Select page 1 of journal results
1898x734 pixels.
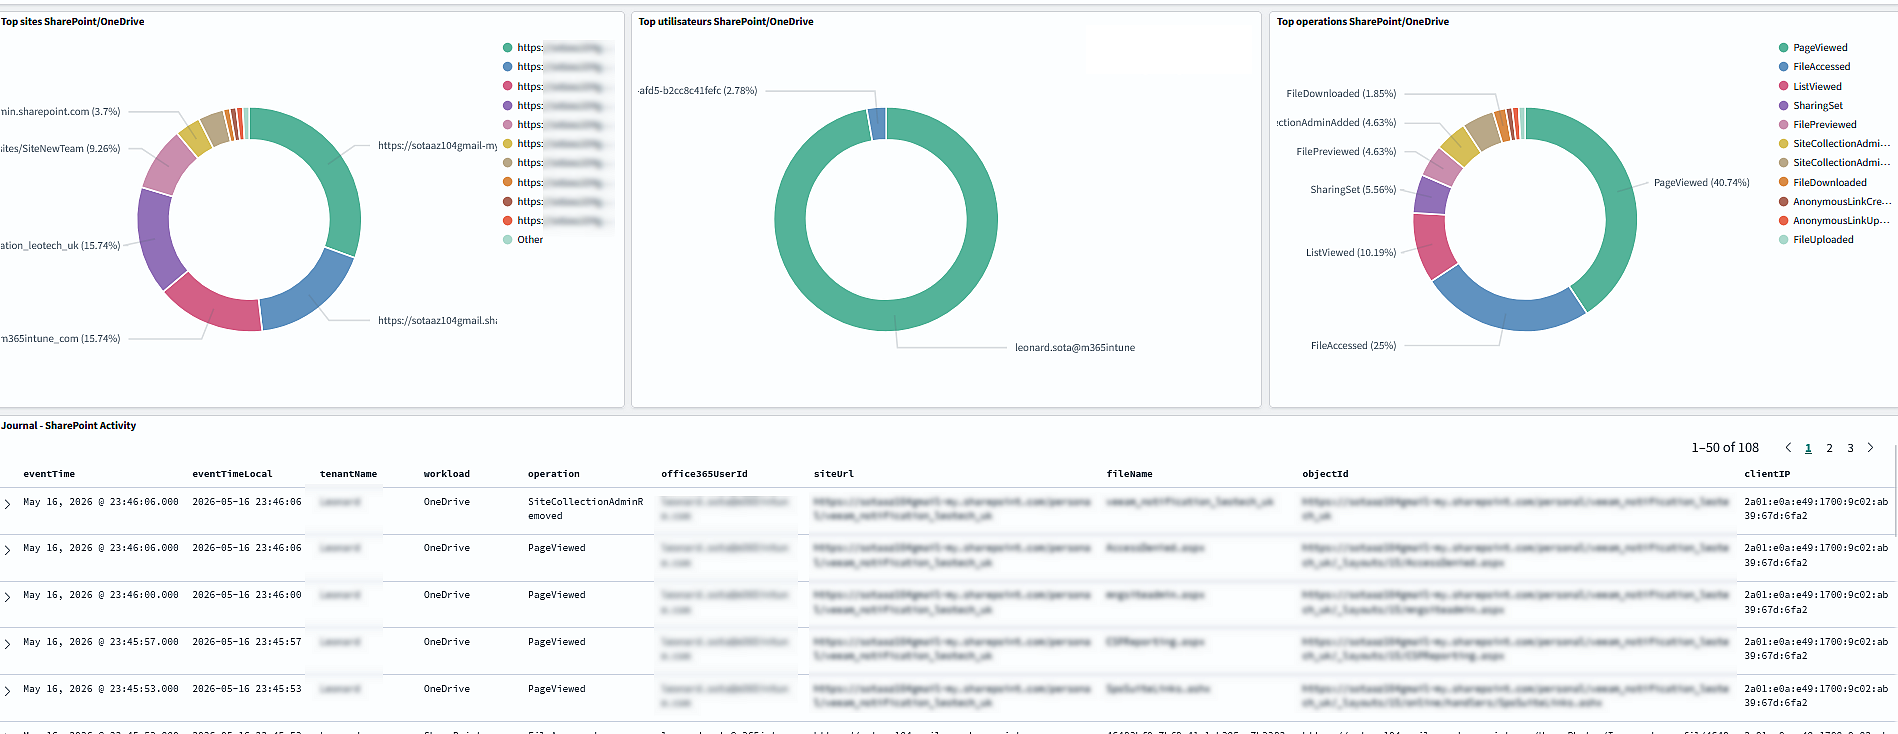tap(1808, 448)
